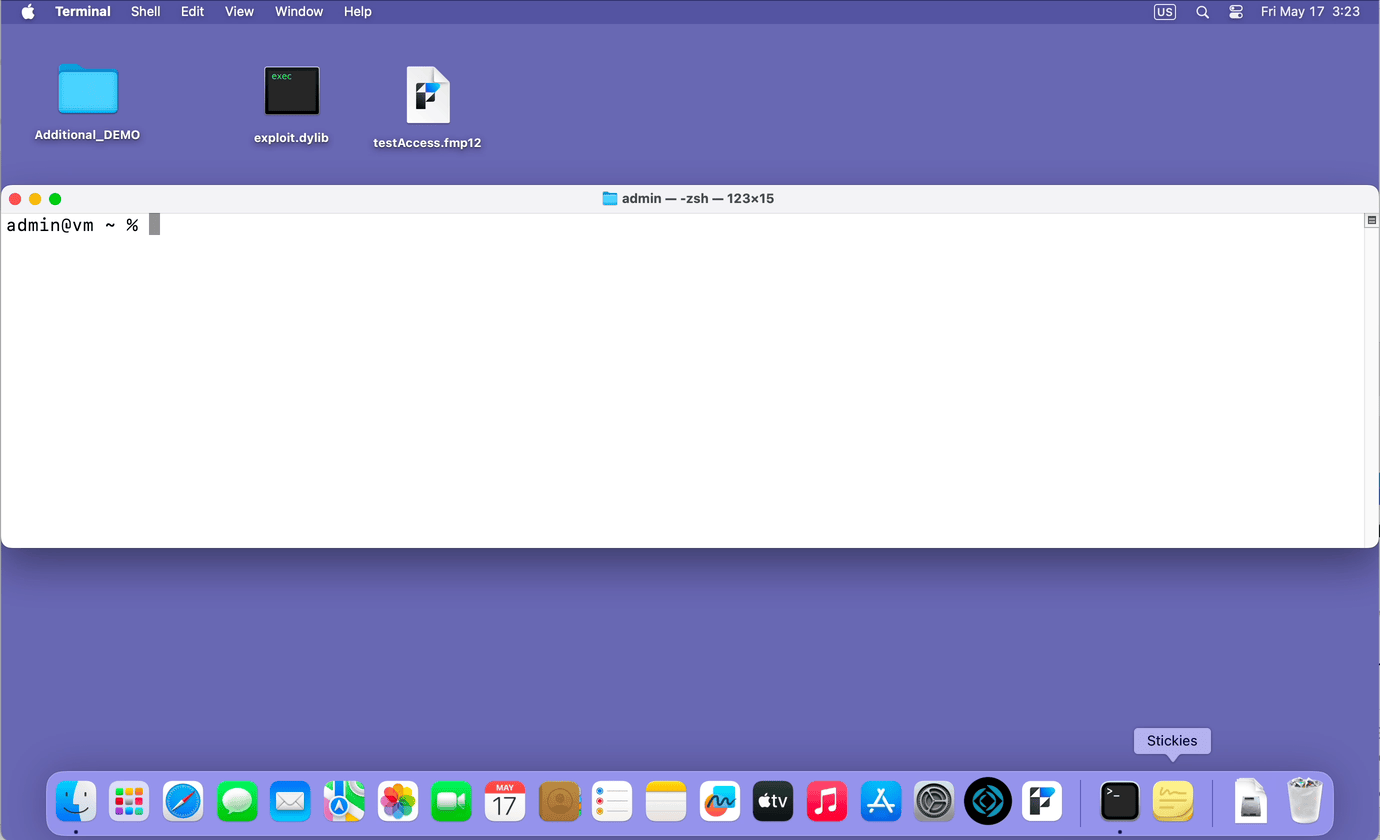Screen dimensions: 1380x840
Task: Open US input source menu
Action: coord(1164,12)
